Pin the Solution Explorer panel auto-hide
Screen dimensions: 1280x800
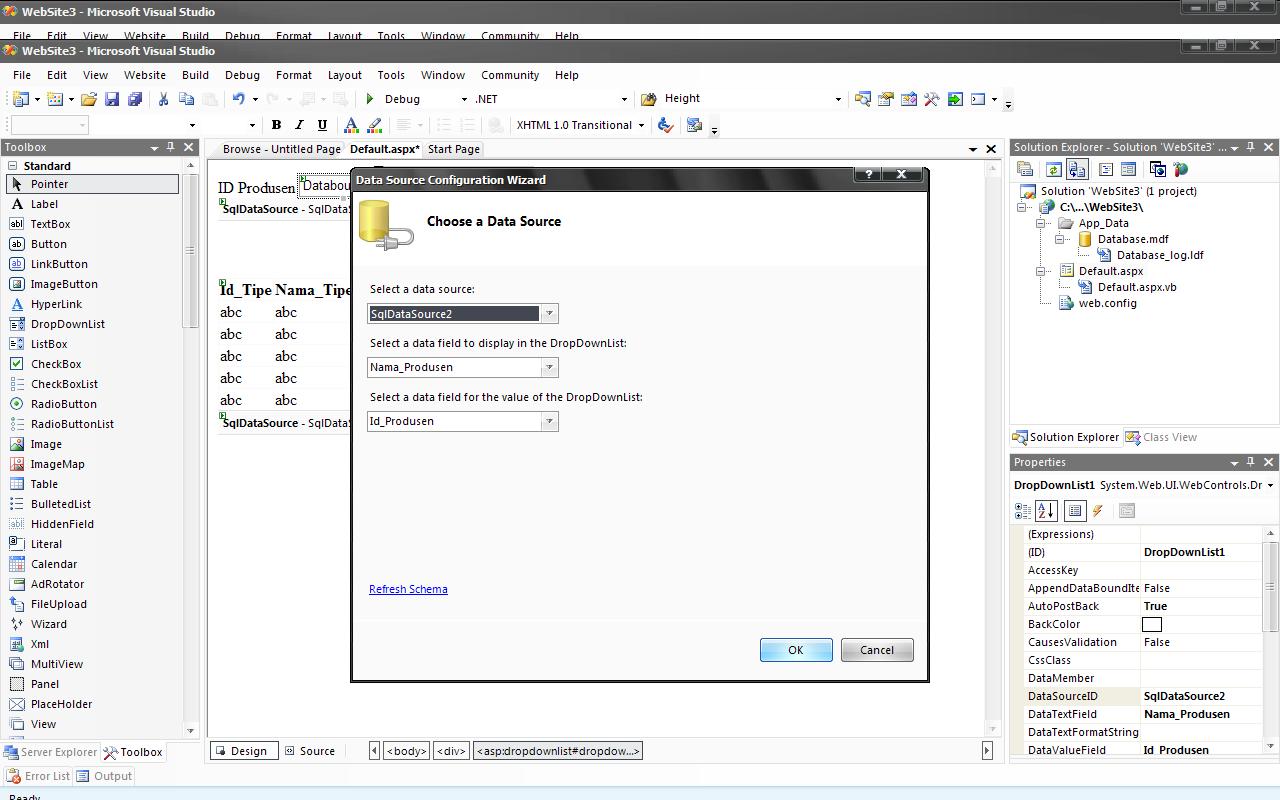click(x=1250, y=147)
